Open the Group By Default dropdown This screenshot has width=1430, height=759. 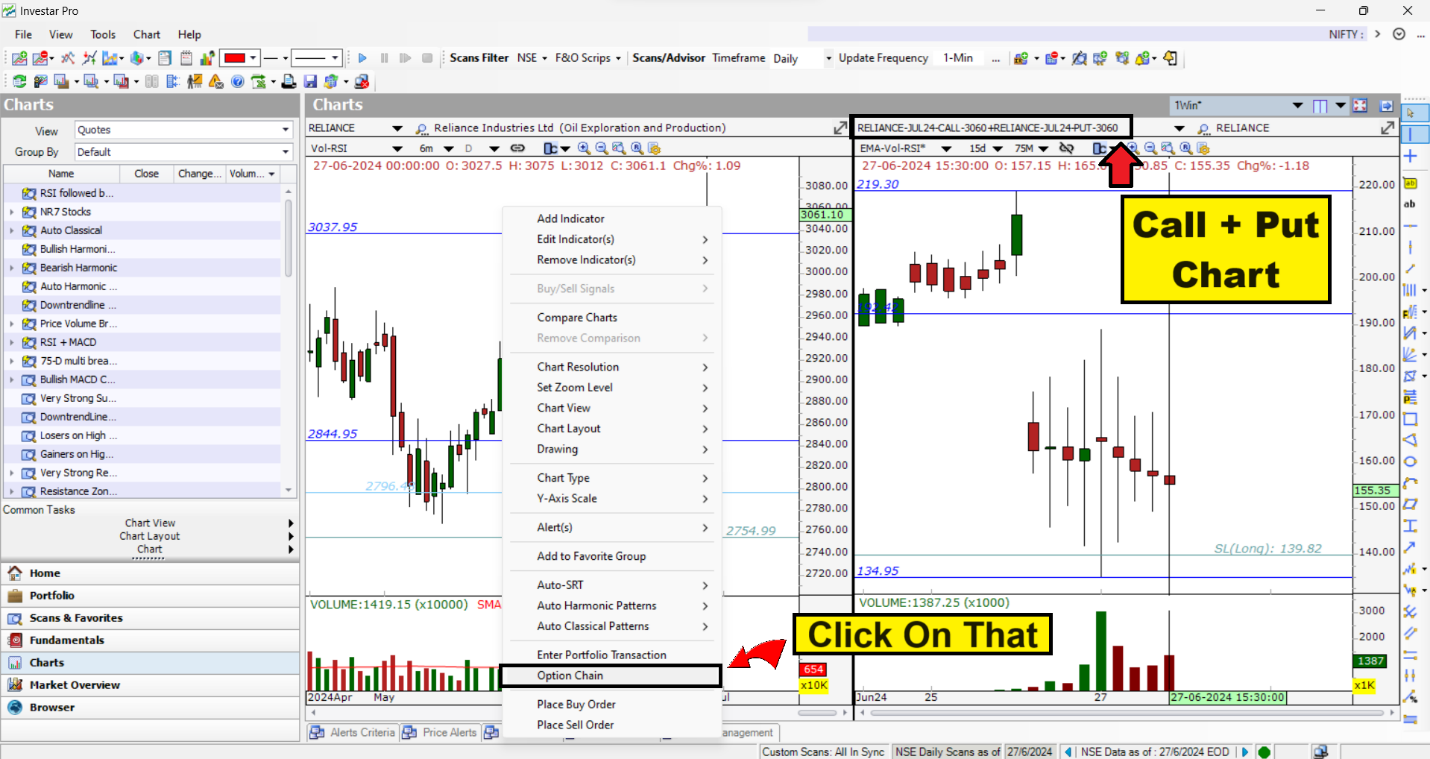point(286,152)
